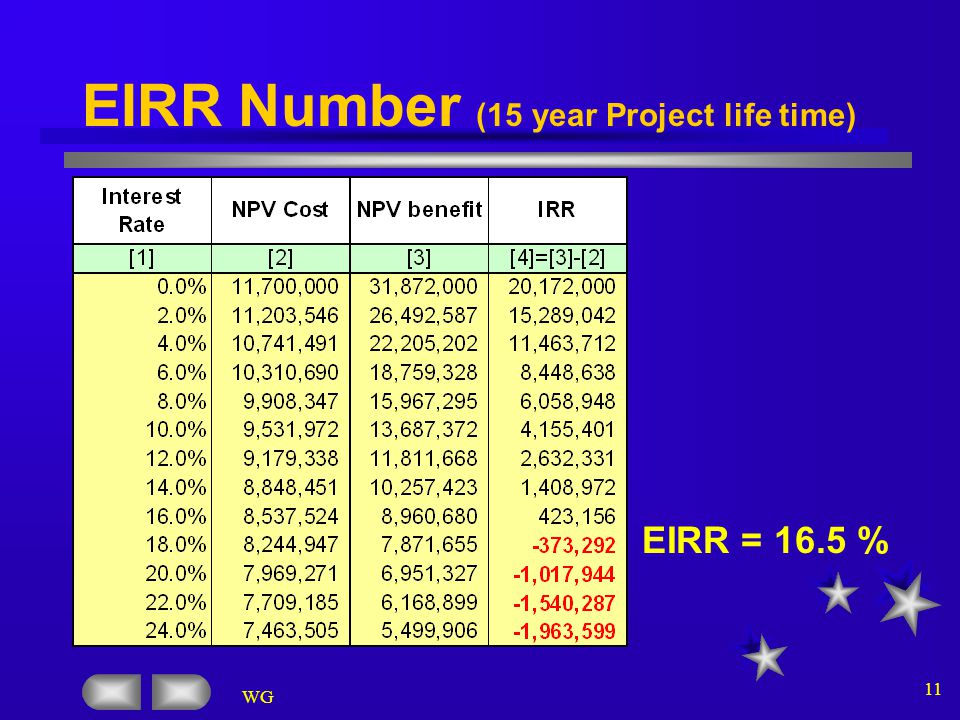
Task: Select IRR value 8,448,638
Action: (x=568, y=372)
